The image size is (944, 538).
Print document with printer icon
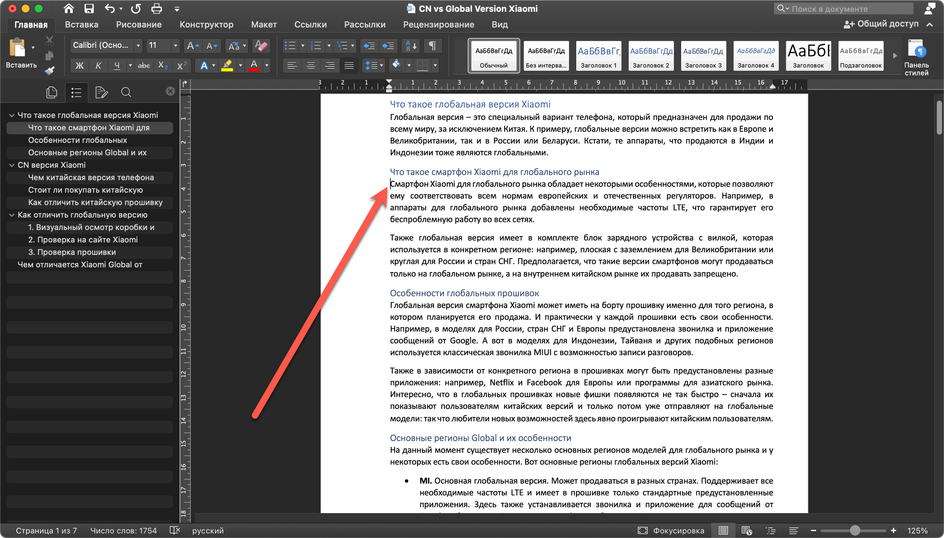pos(157,8)
